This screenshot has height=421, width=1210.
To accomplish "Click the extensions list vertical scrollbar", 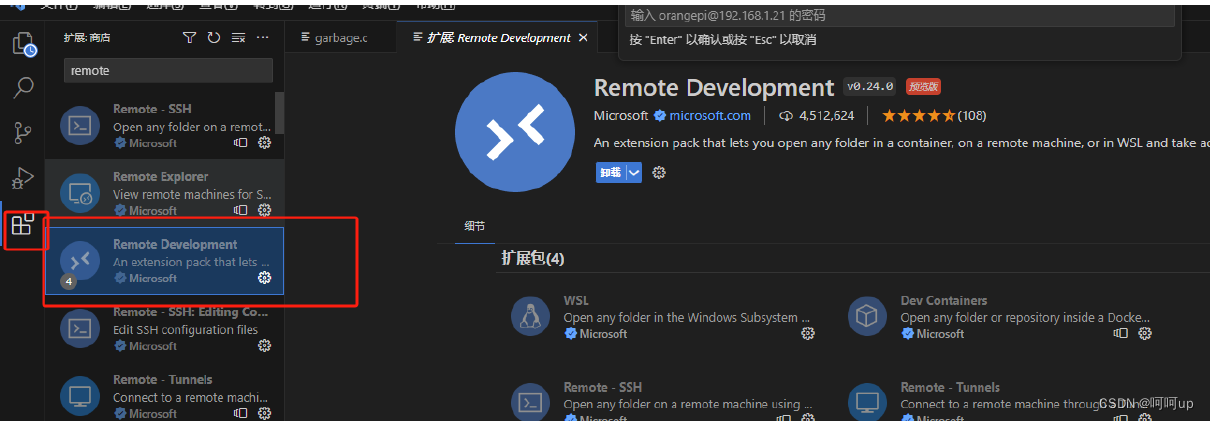I will click(x=279, y=112).
